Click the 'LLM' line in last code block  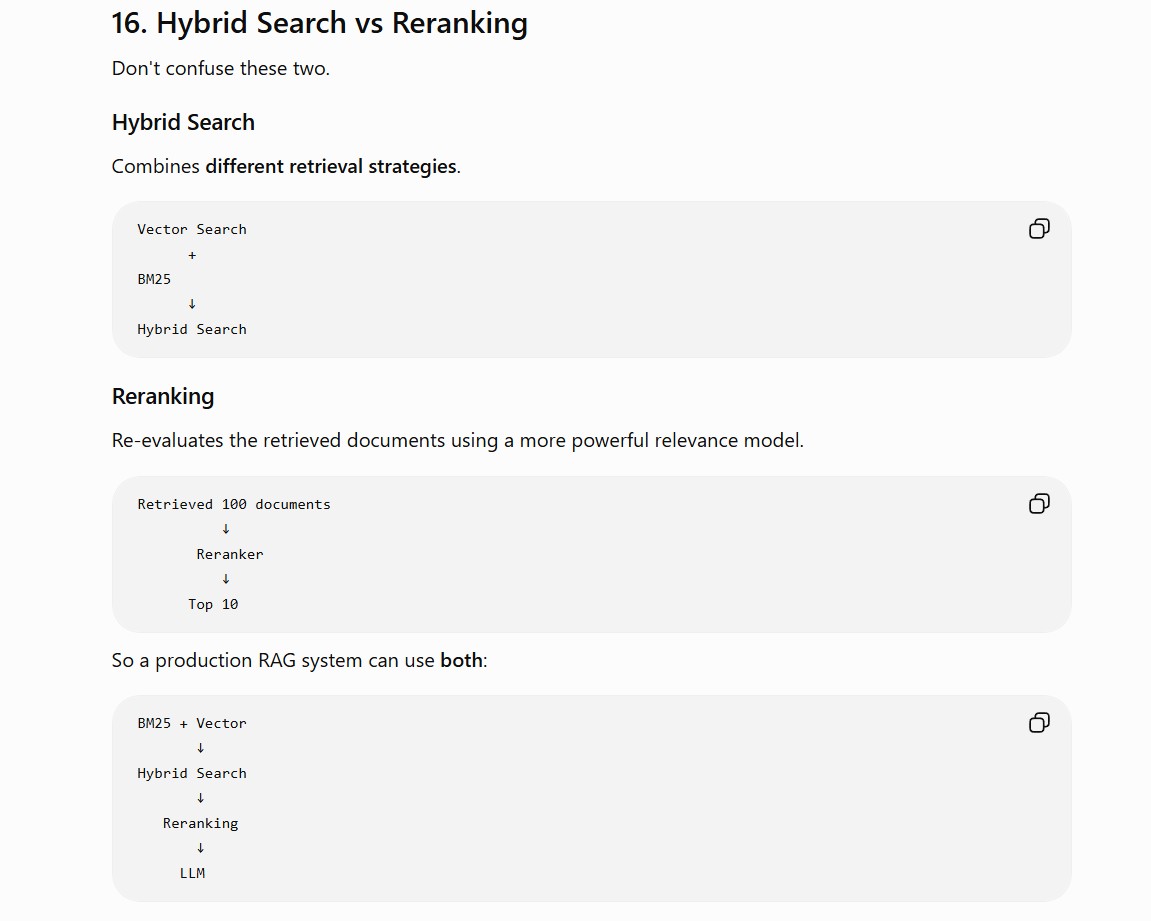pos(192,873)
